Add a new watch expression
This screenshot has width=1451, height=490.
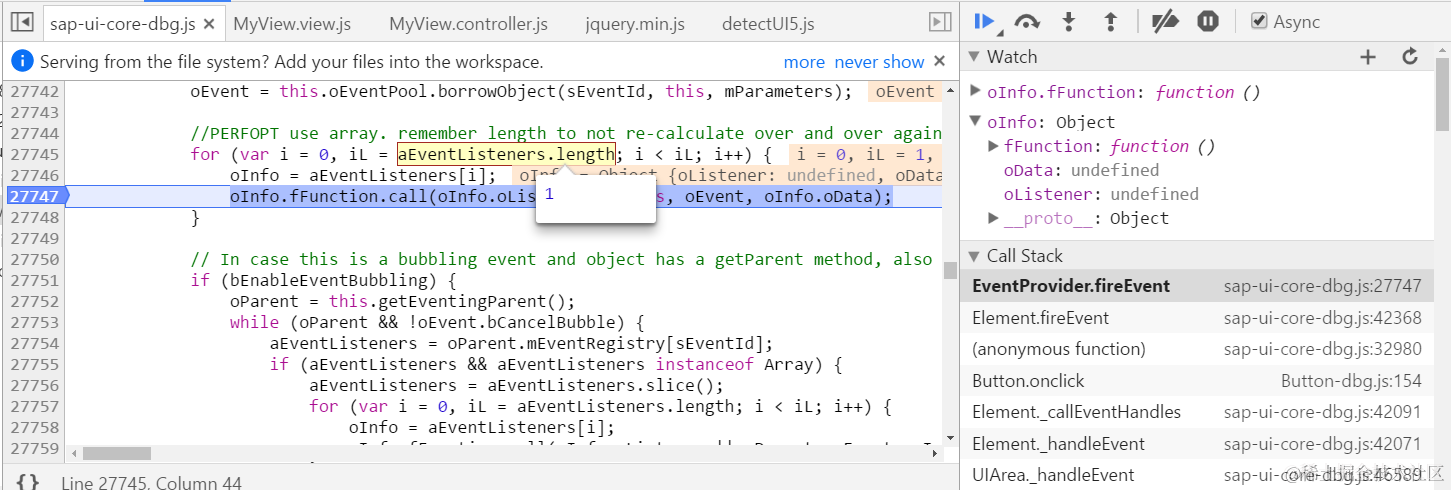1368,57
